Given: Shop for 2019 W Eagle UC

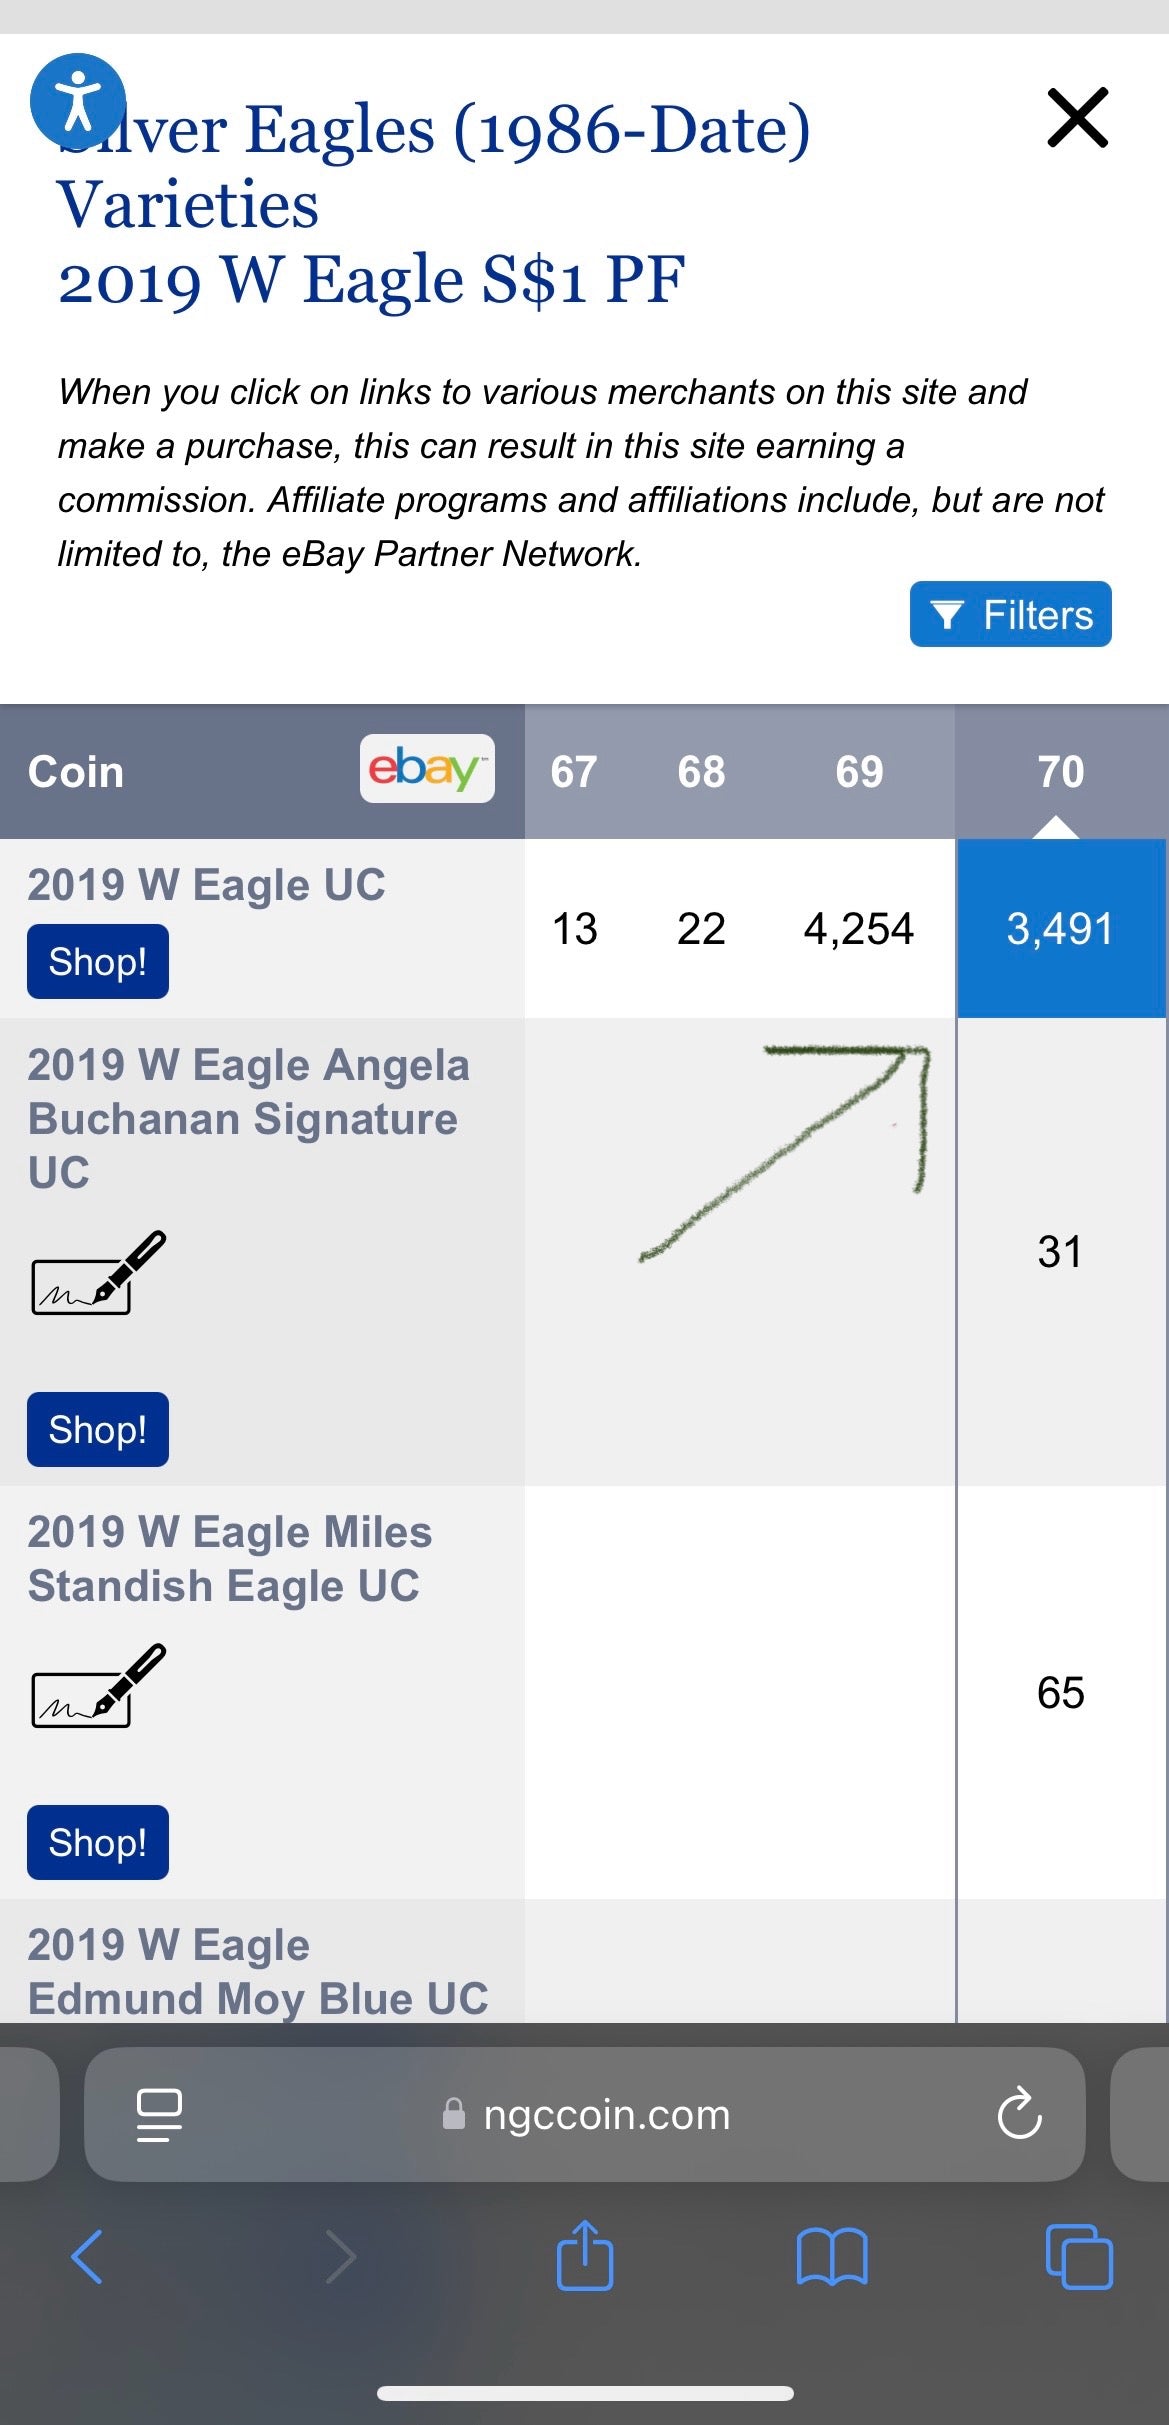Looking at the screenshot, I should pos(98,962).
